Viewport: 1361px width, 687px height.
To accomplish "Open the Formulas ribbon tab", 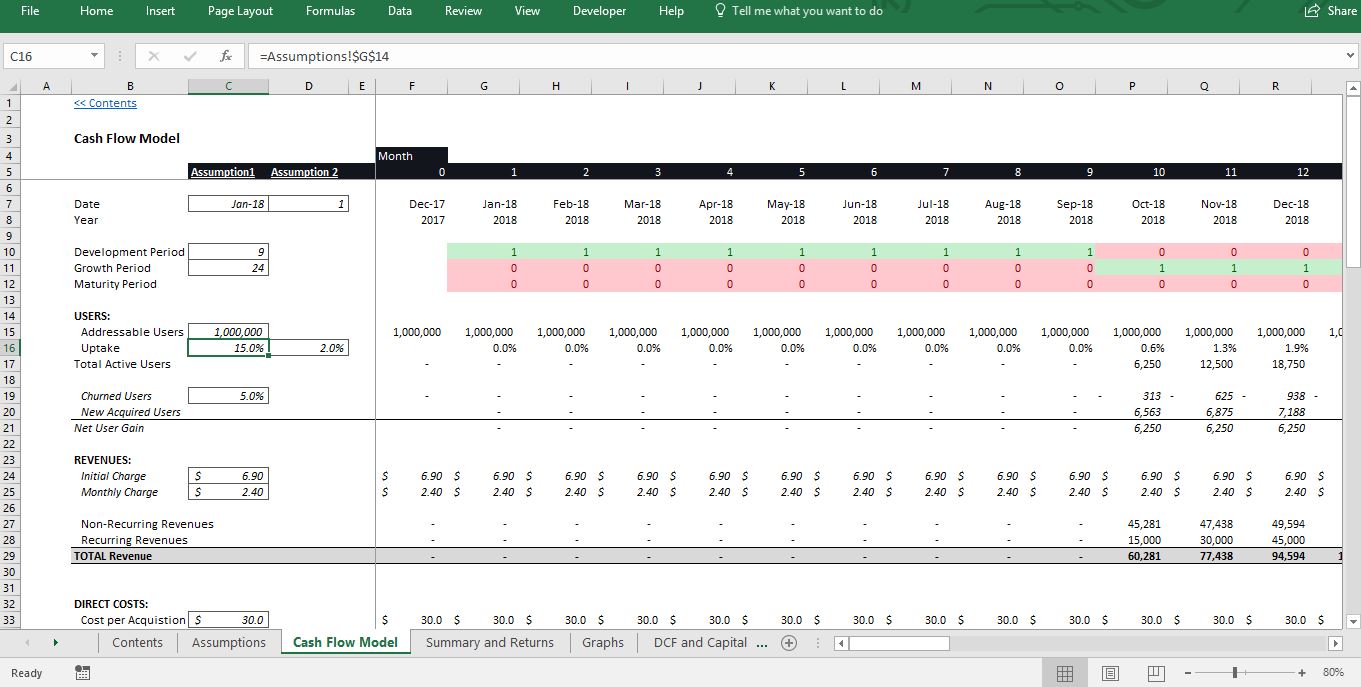I will click(330, 11).
